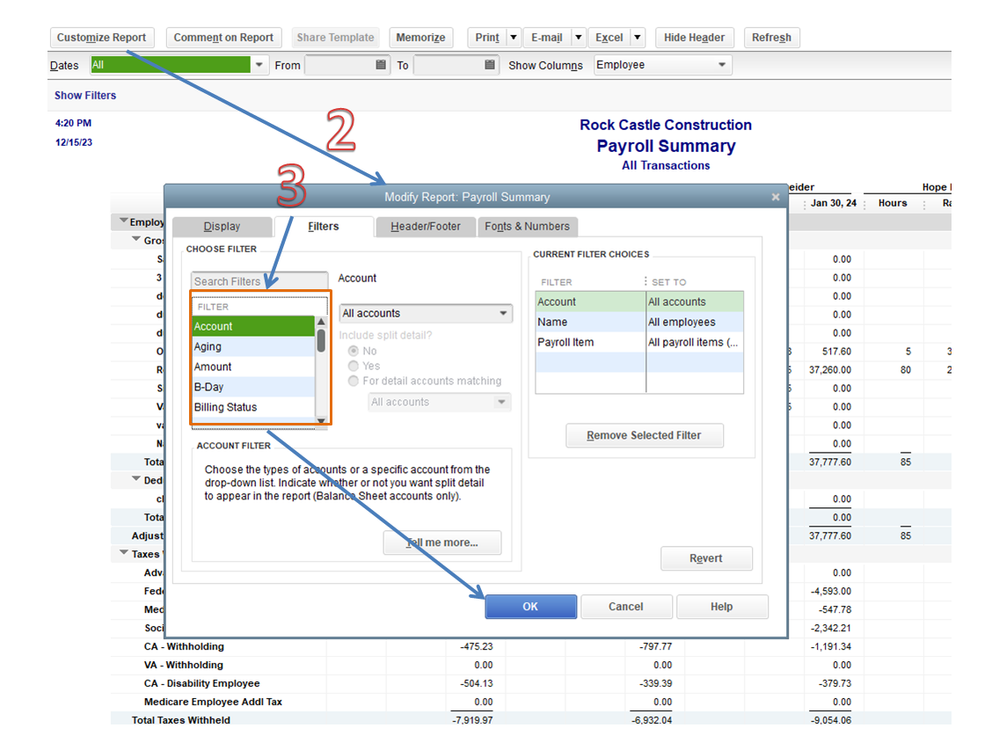The width and height of the screenshot is (999, 749).
Task: Click the Hide Header button
Action: pyautogui.click(x=694, y=38)
